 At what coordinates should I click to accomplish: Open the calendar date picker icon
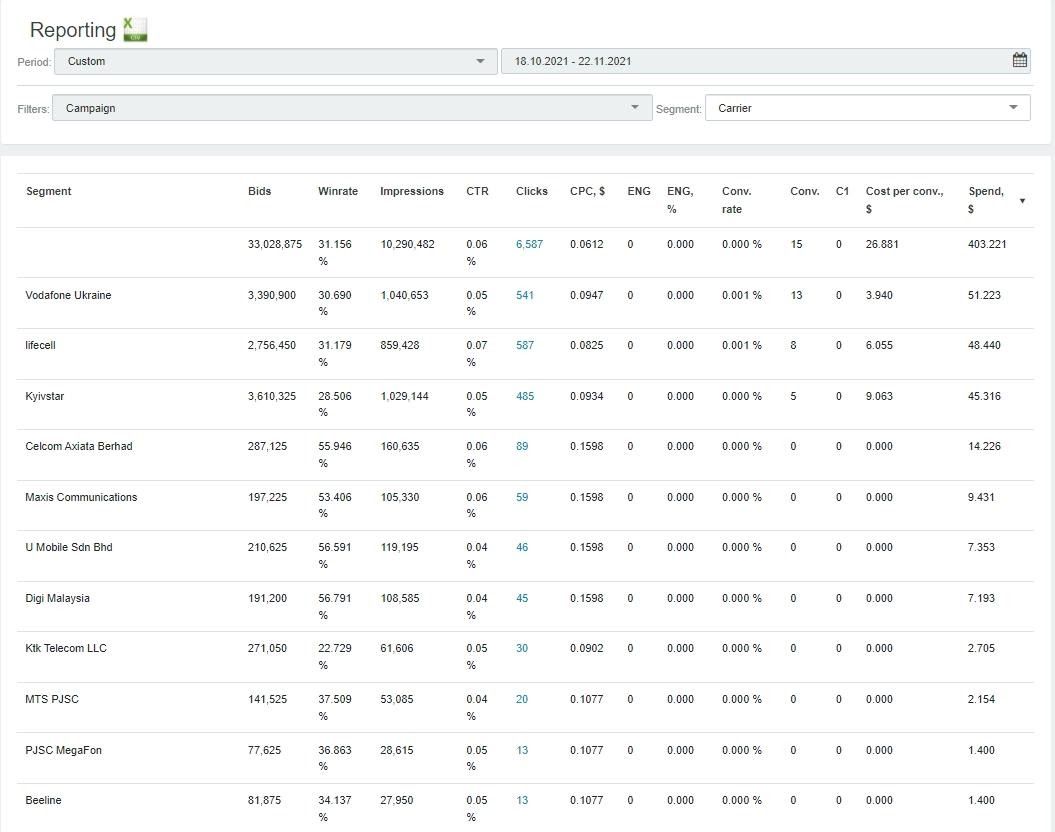pos(1019,61)
